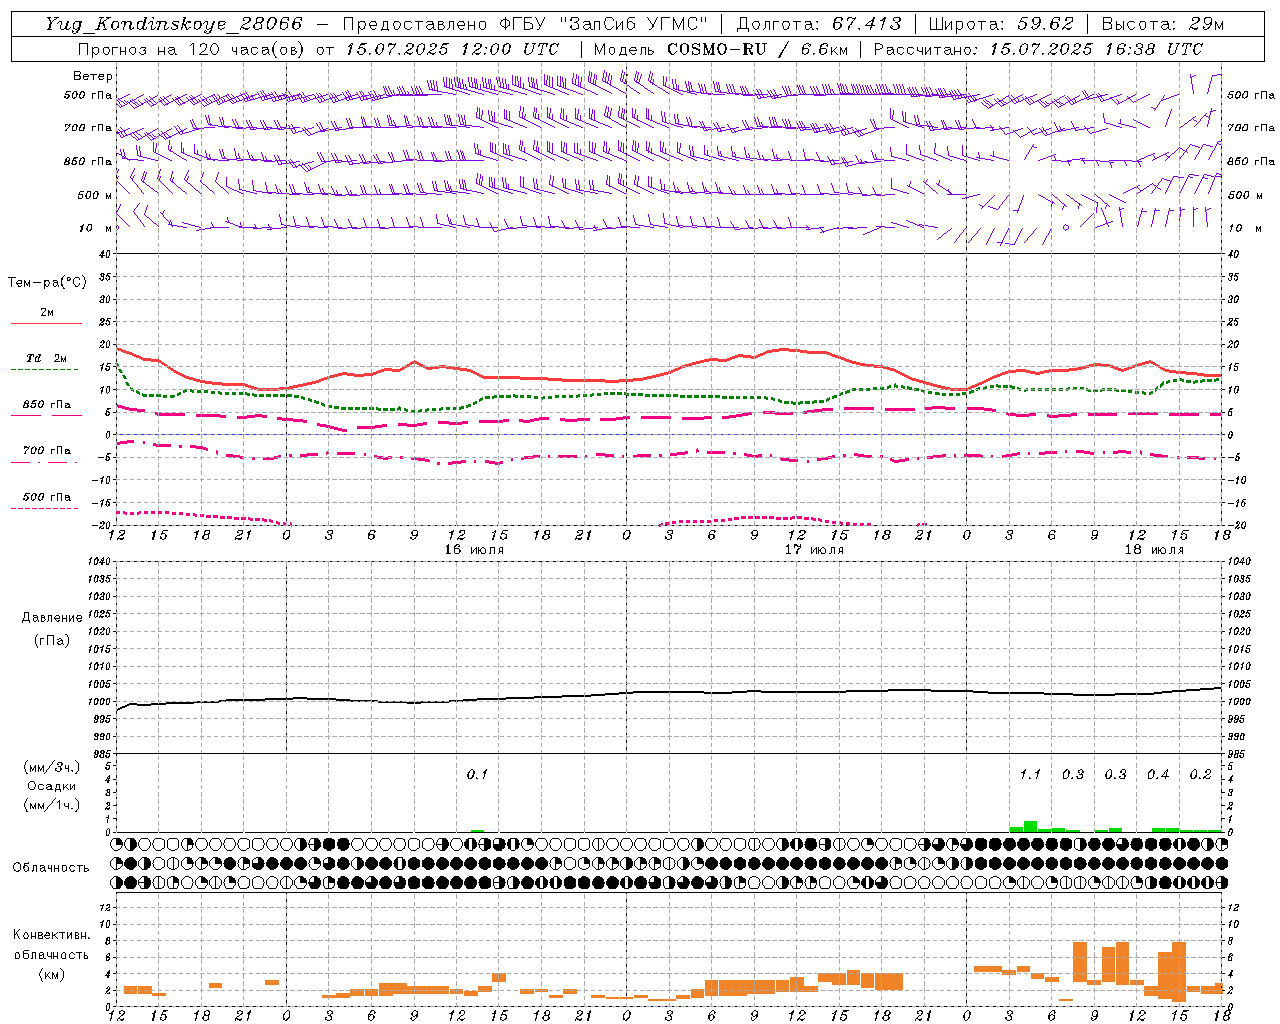Click the Высота: 29м value

pyautogui.click(x=1163, y=24)
